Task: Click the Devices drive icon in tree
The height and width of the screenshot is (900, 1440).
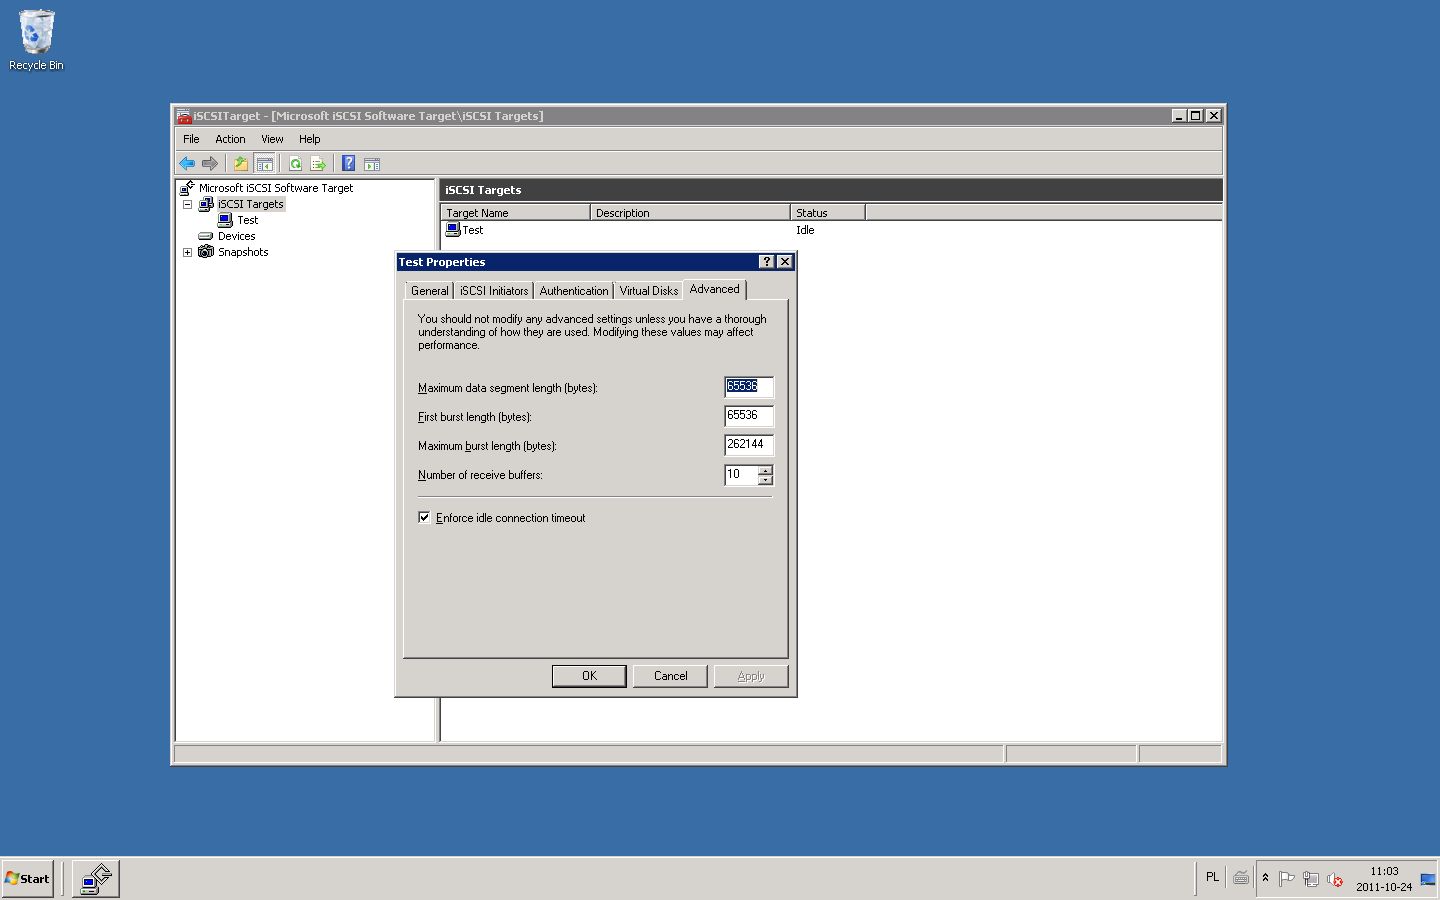Action: point(206,236)
